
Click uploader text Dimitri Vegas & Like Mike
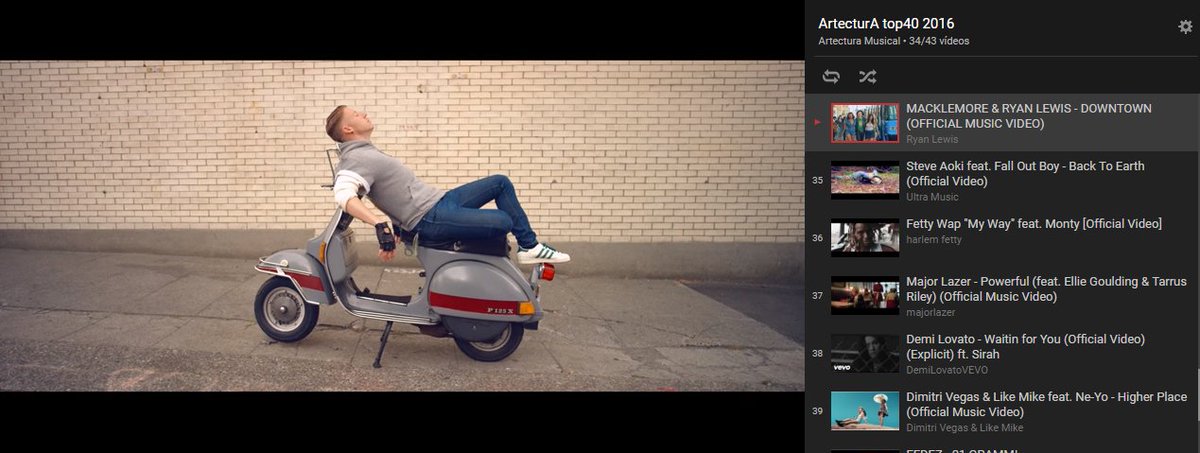(x=964, y=428)
